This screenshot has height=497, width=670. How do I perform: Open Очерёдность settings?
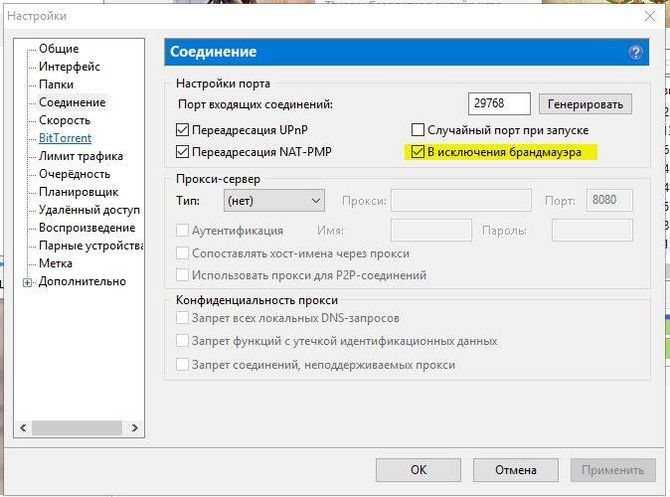[74, 174]
